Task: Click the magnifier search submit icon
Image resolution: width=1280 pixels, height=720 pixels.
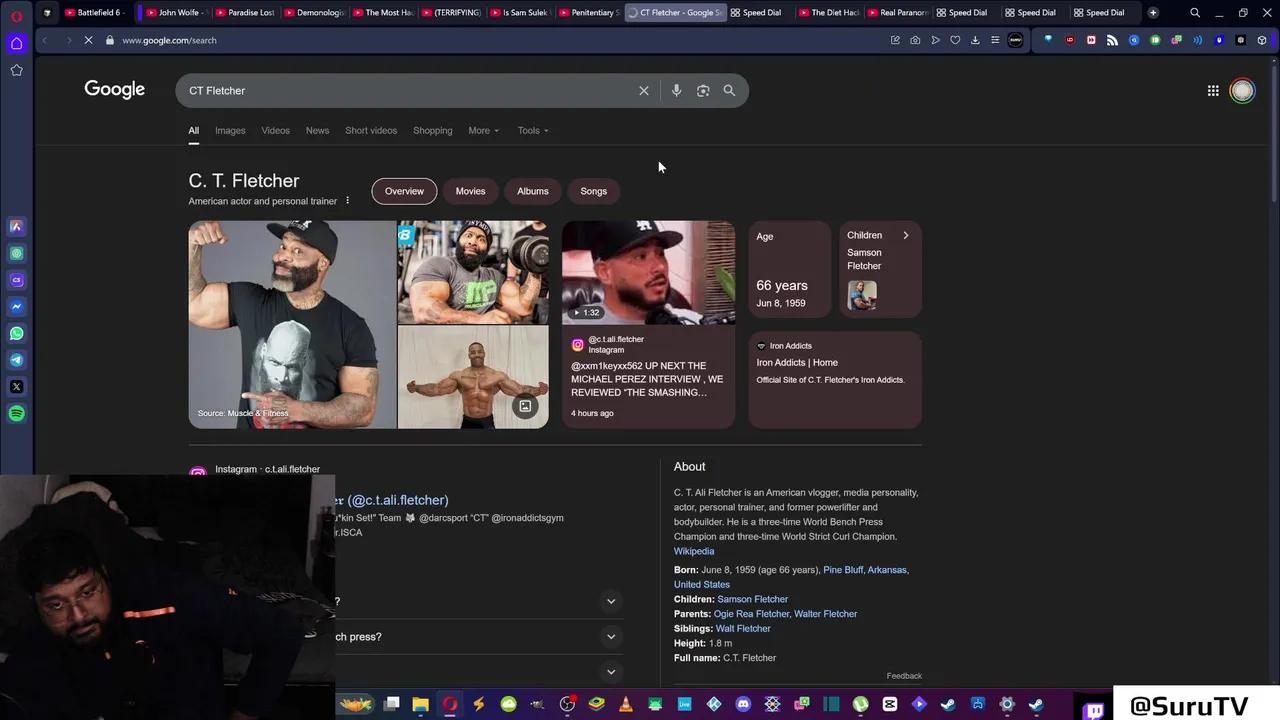Action: 729,91
